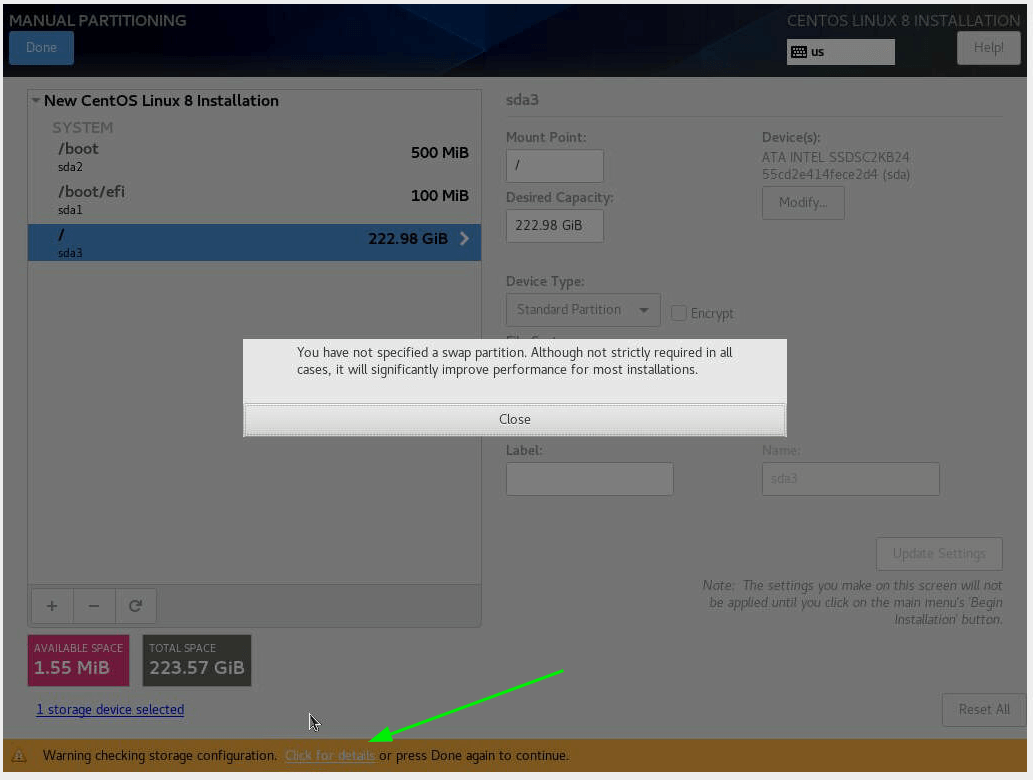
Task: Click the Desired Capacity input field
Action: tap(555, 225)
